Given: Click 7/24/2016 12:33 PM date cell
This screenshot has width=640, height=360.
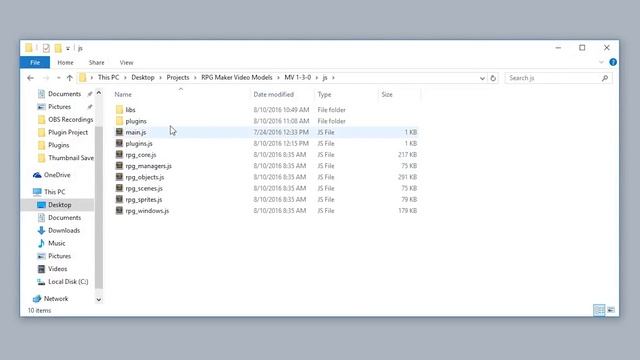Looking at the screenshot, I should [281, 132].
